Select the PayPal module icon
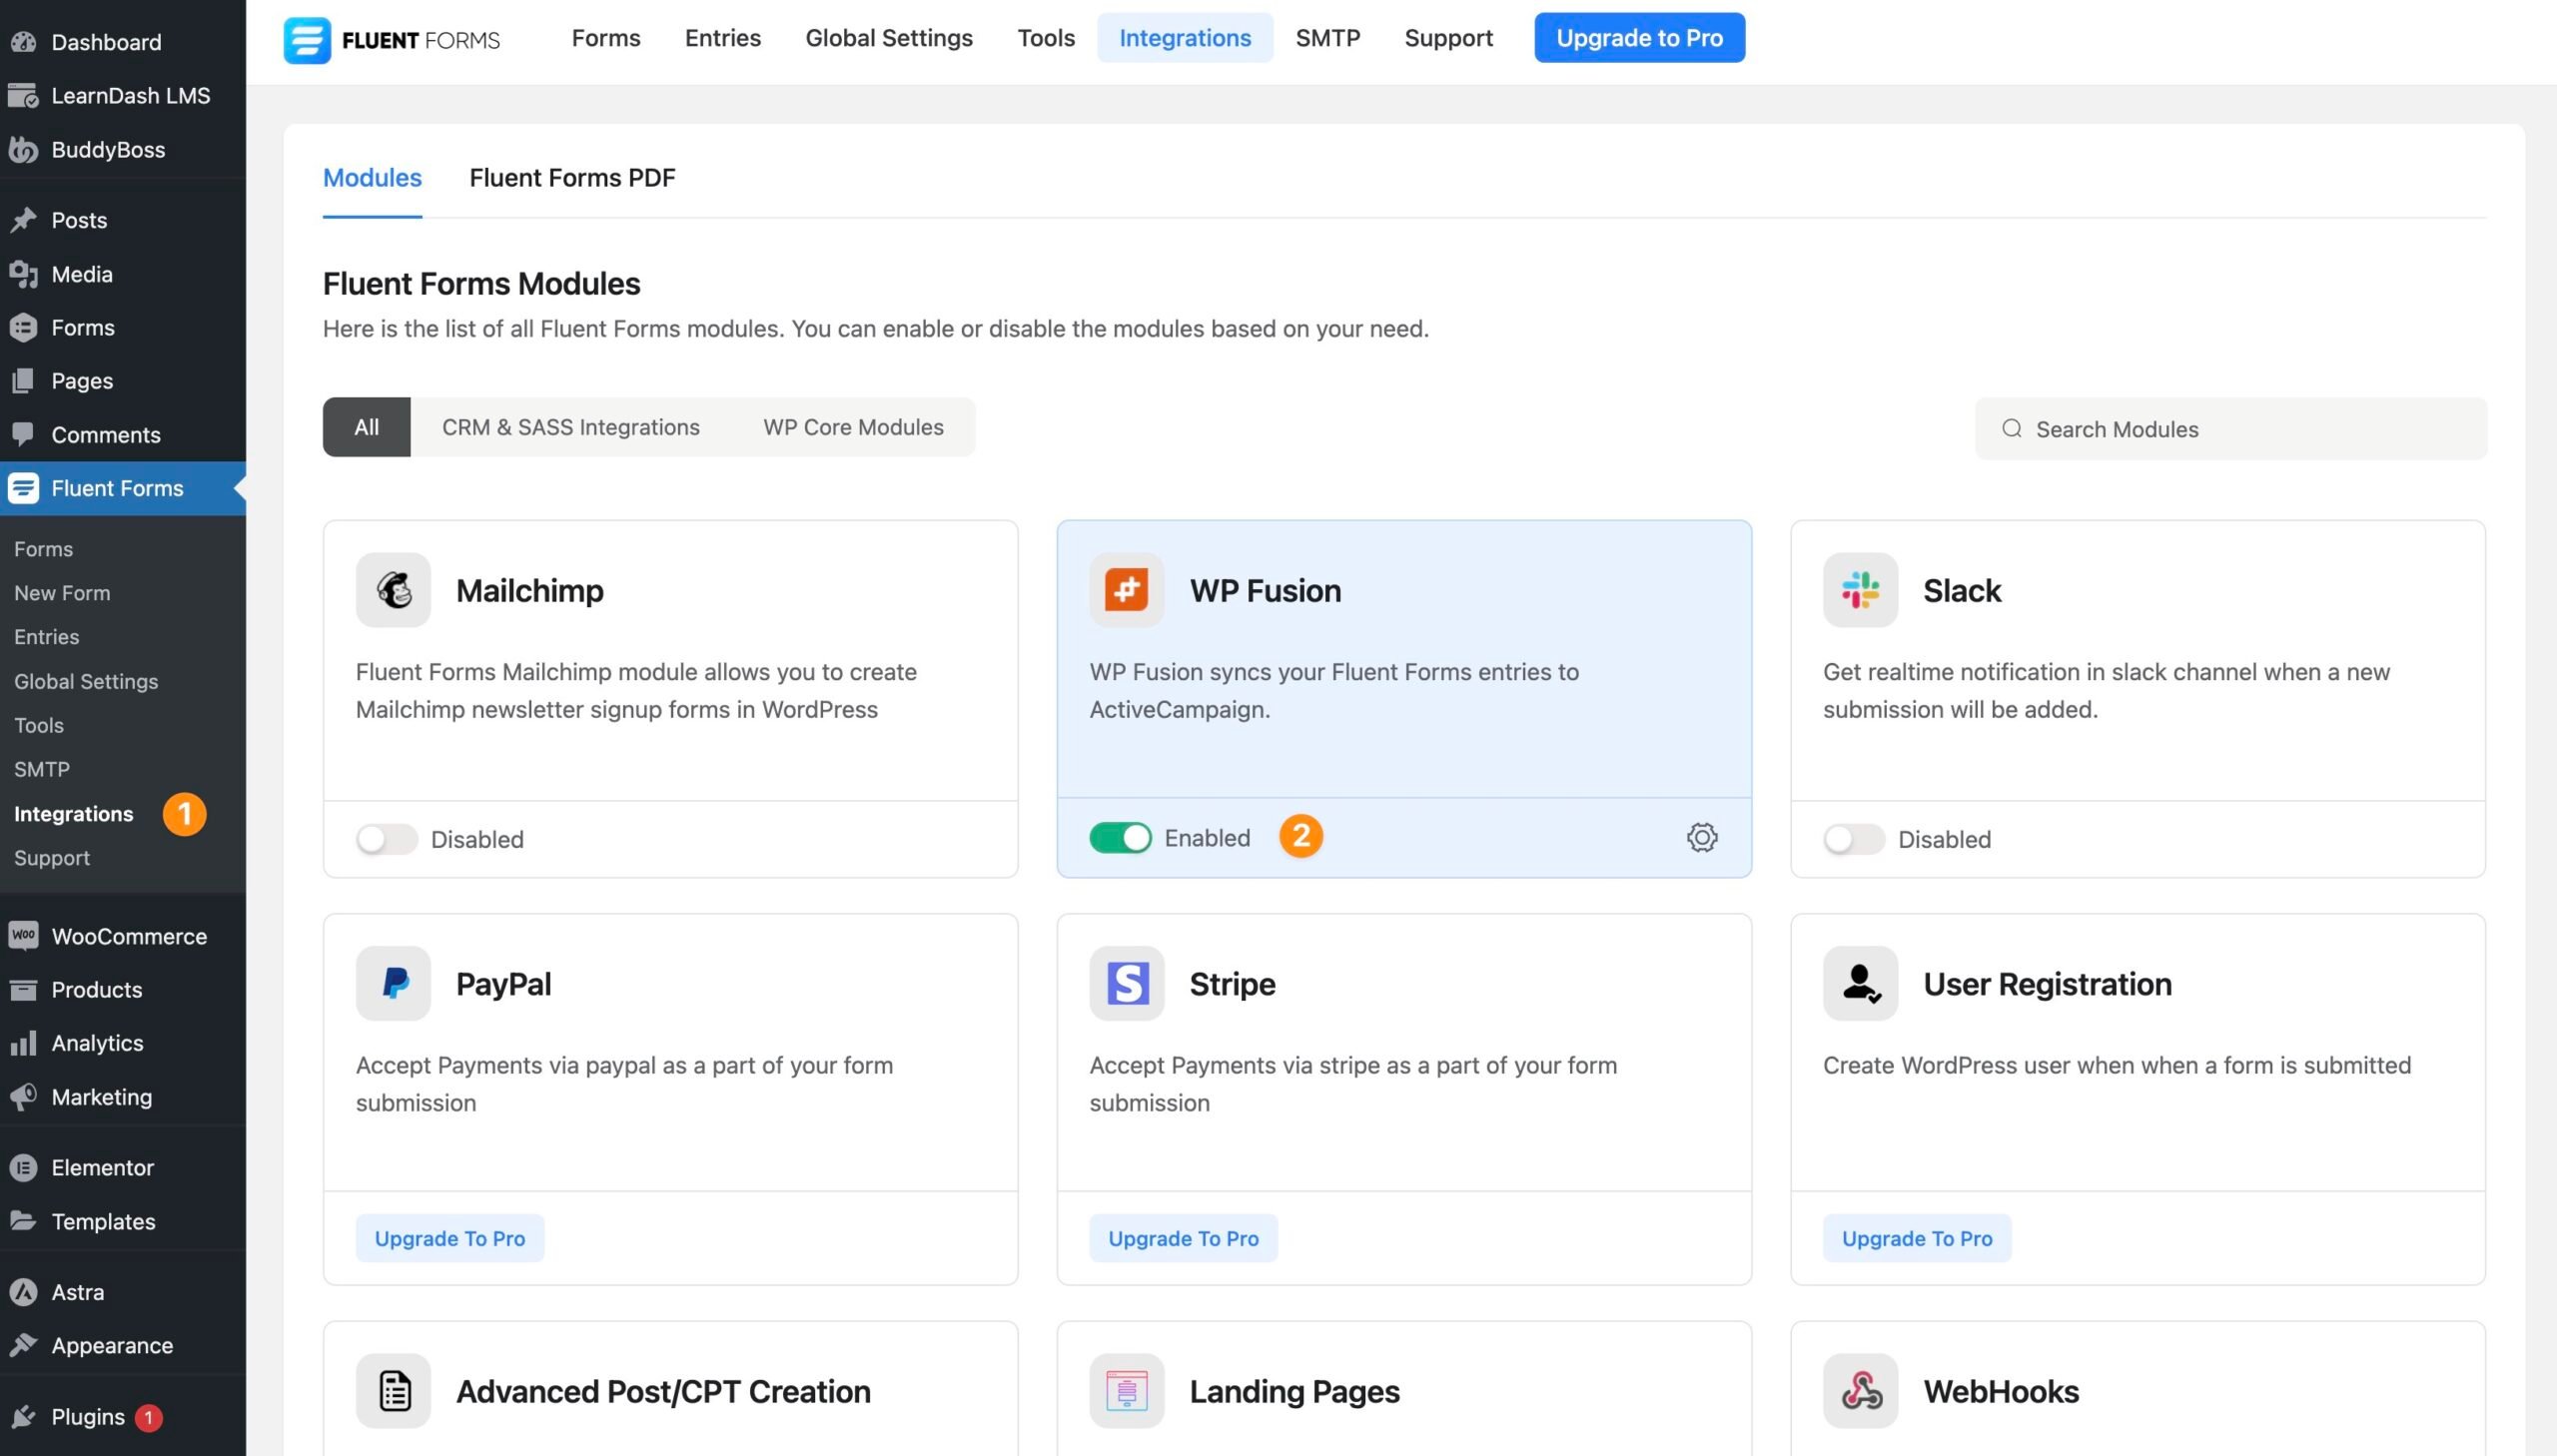The height and width of the screenshot is (1456, 2557). click(x=393, y=983)
